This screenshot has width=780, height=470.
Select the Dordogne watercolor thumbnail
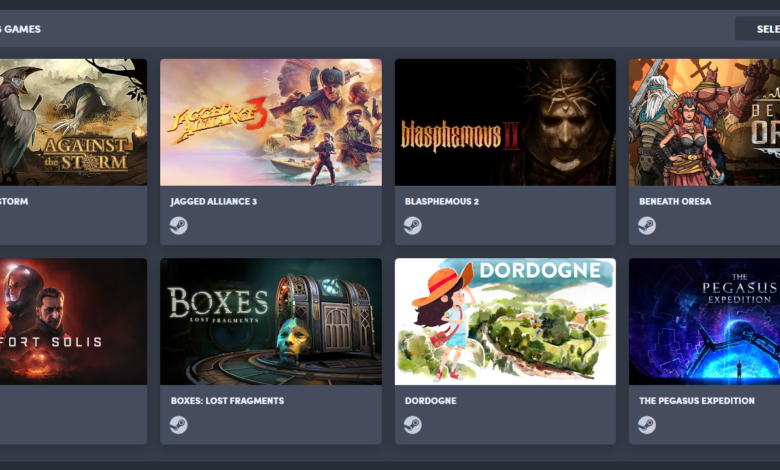505,321
